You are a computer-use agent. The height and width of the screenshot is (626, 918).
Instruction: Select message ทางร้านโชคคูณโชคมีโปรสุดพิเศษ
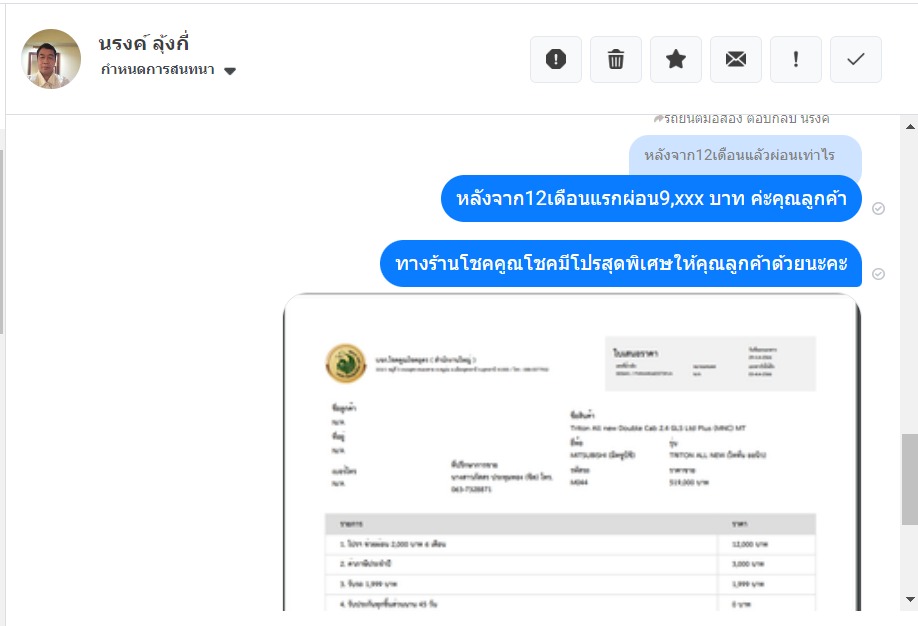coord(621,264)
